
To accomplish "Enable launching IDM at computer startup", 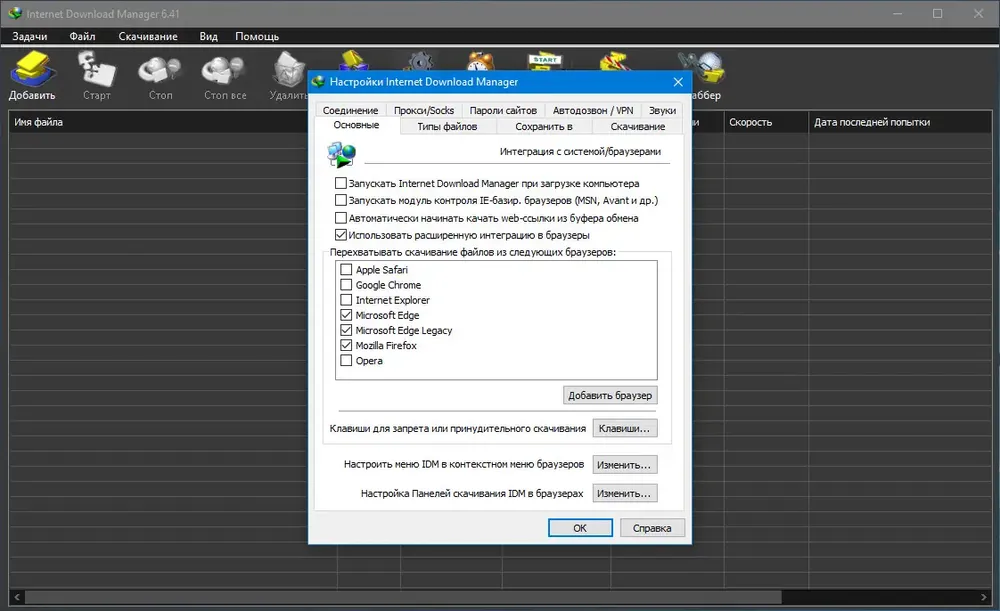I will [341, 184].
